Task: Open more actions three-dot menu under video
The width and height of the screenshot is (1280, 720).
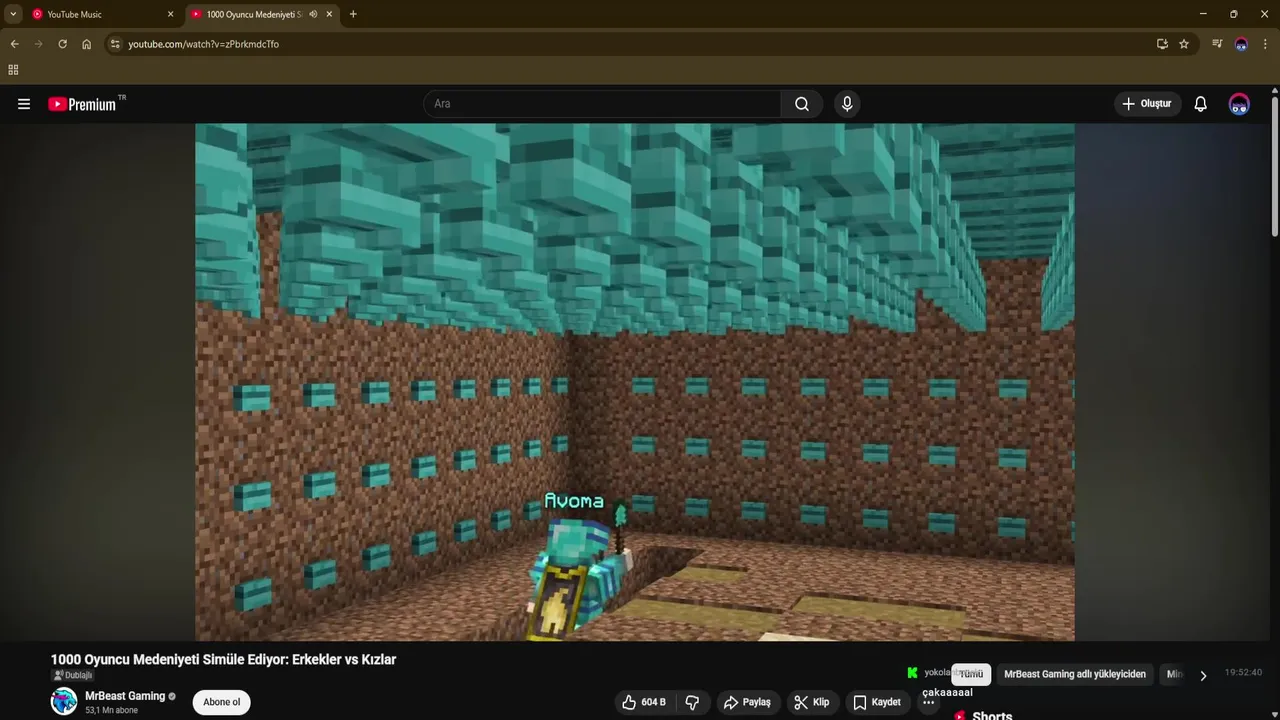Action: pyautogui.click(x=929, y=703)
